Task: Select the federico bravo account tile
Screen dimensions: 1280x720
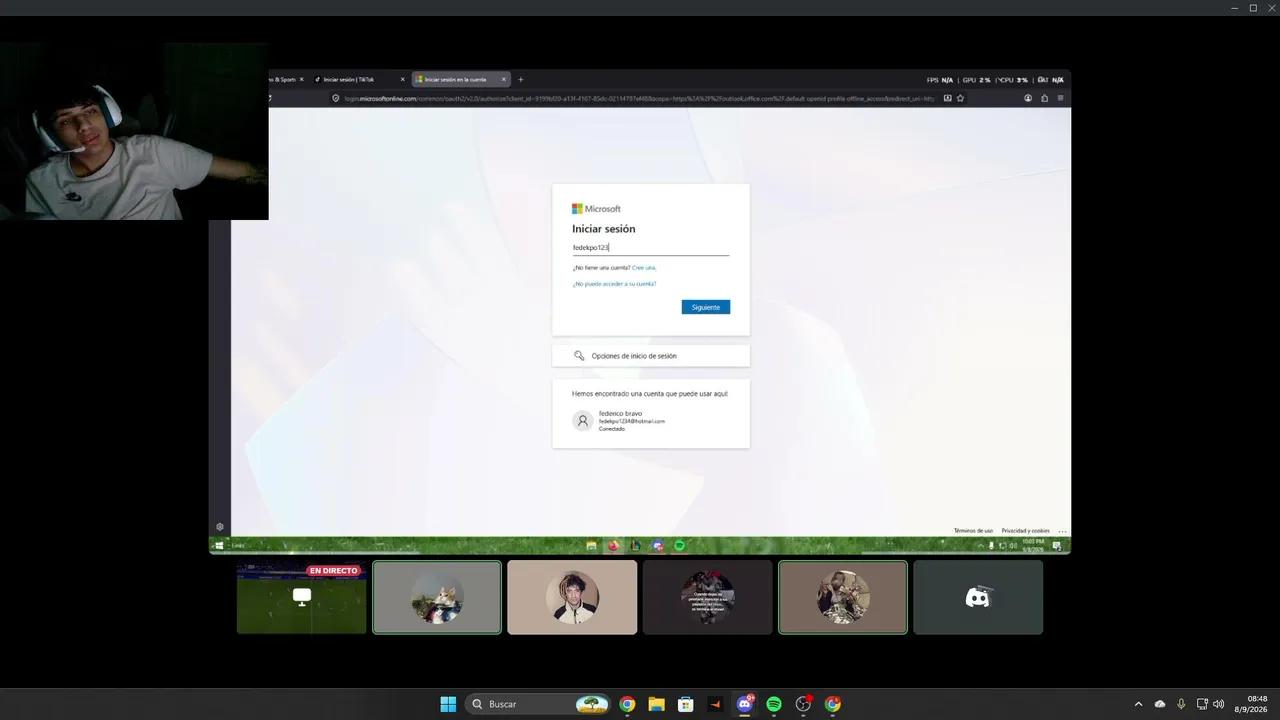Action: tap(650, 421)
